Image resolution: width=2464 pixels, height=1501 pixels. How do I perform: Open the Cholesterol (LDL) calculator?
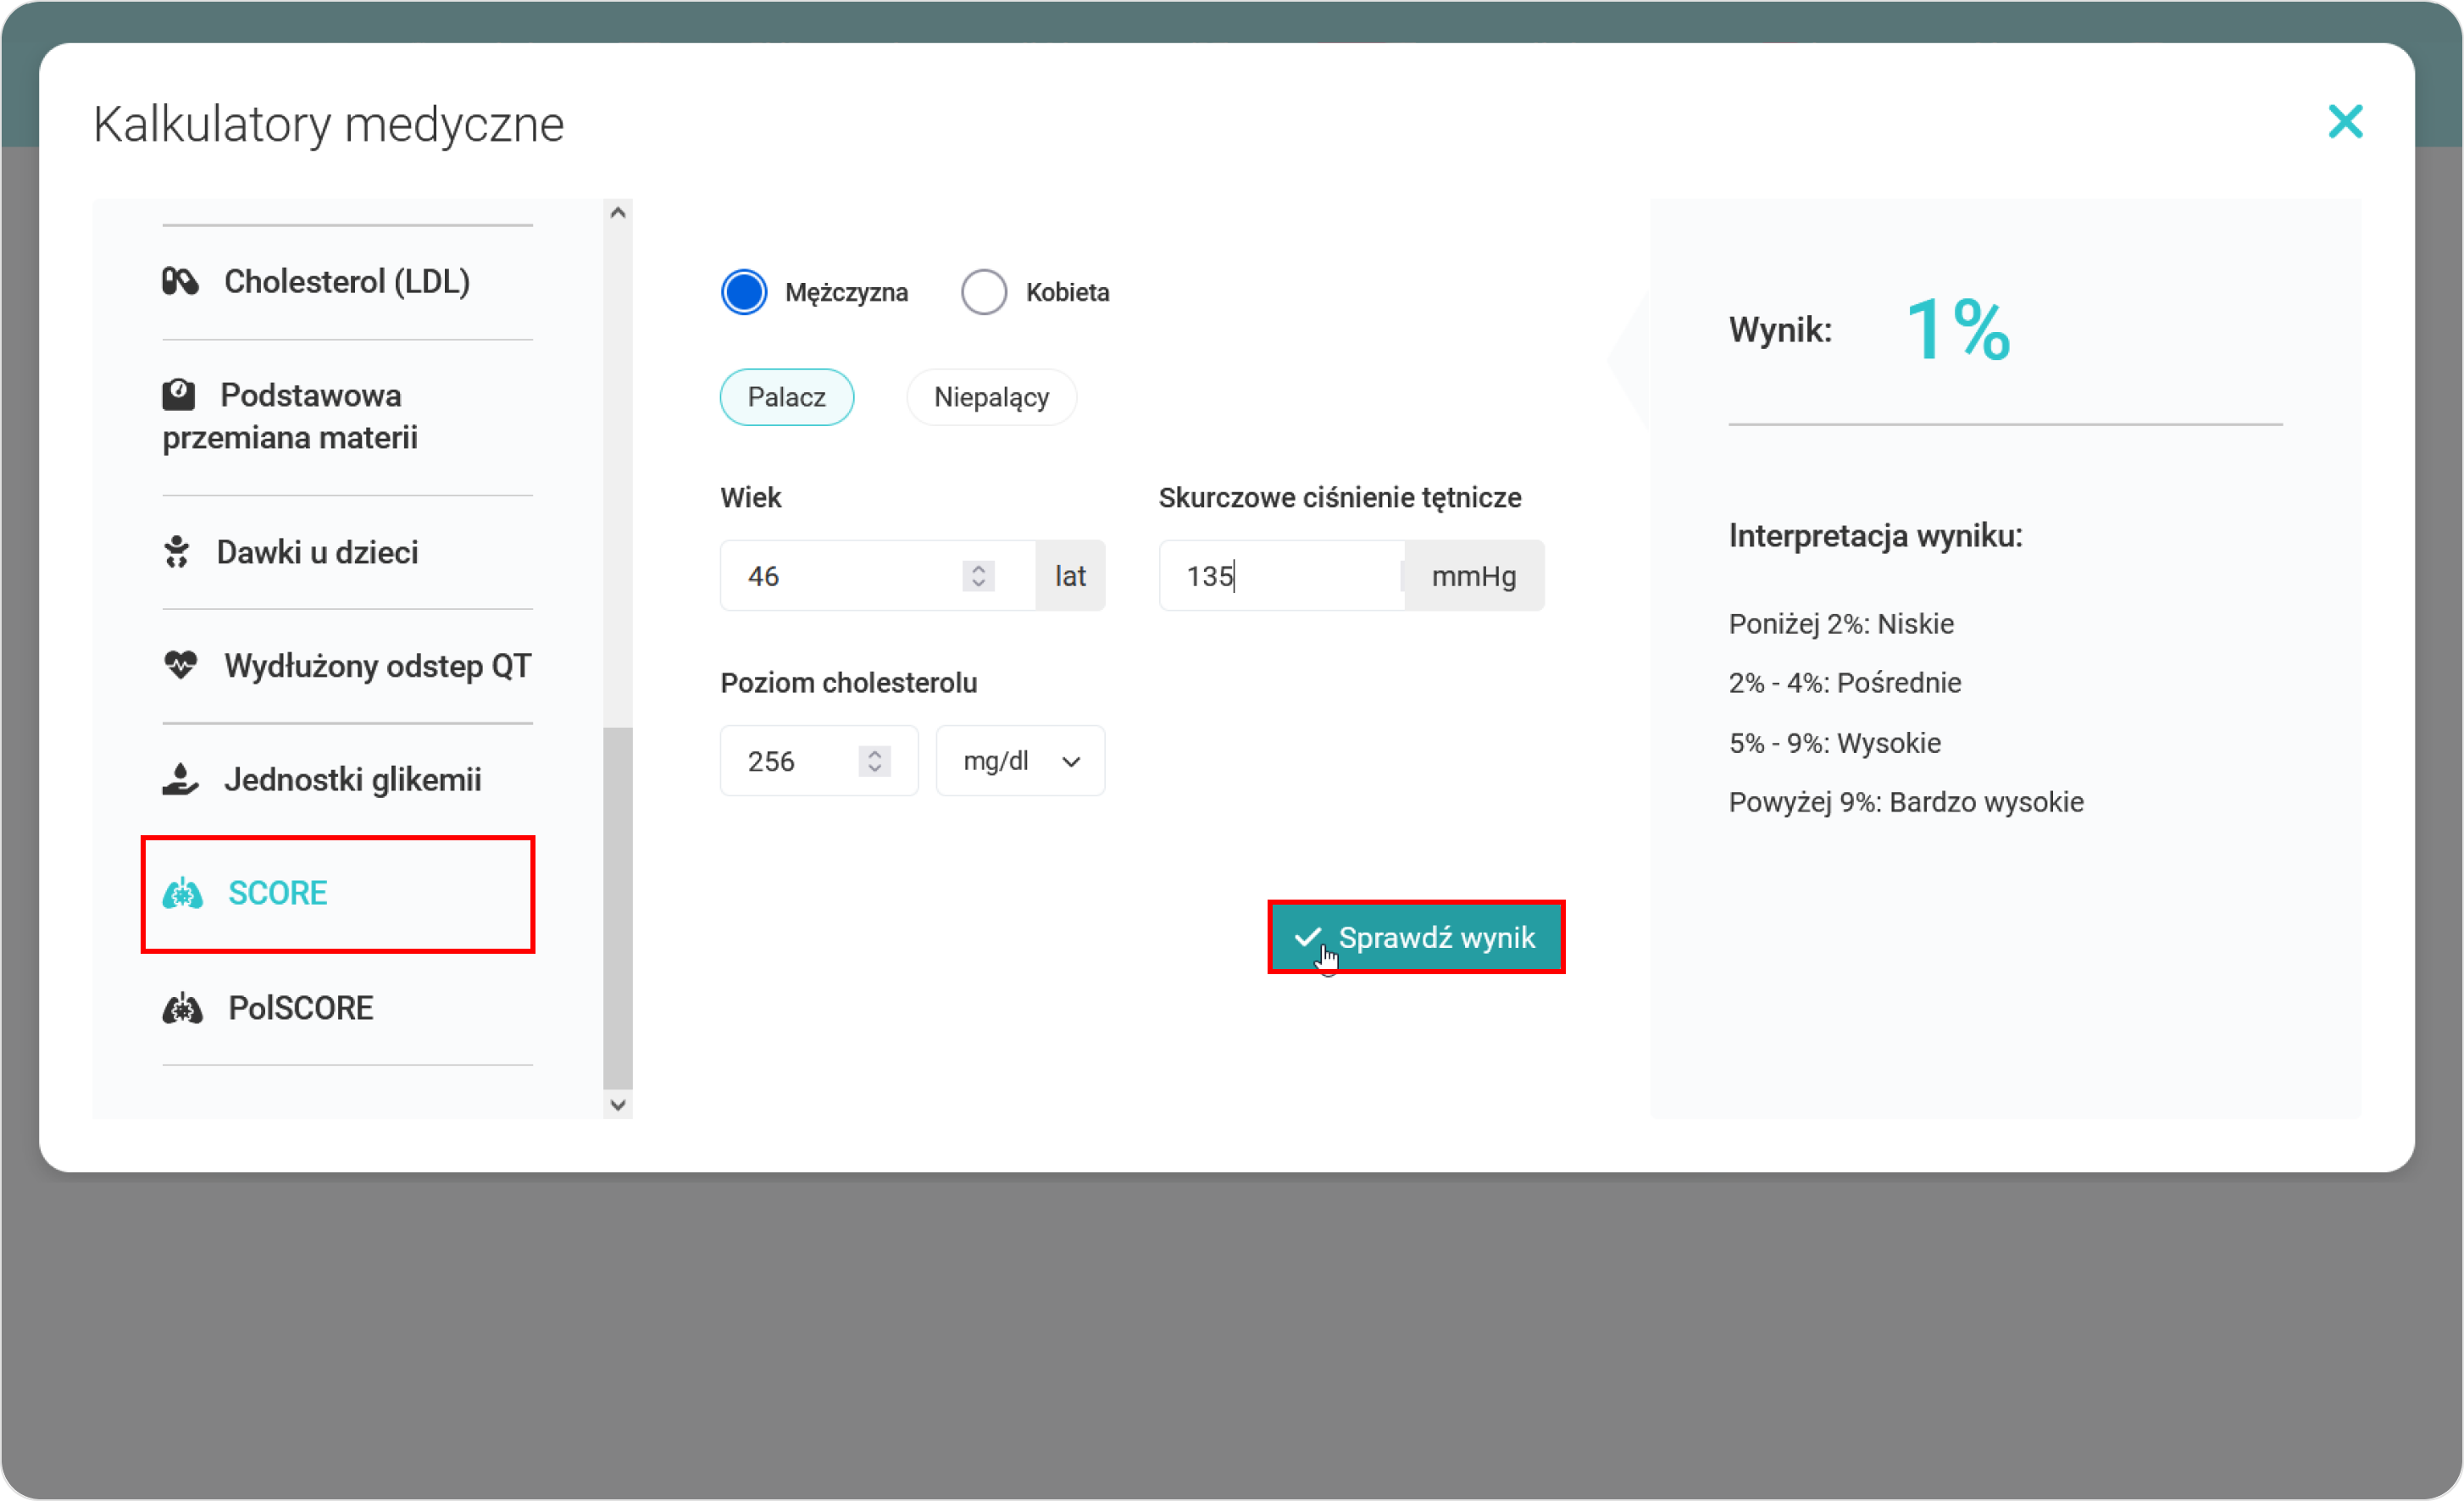347,282
